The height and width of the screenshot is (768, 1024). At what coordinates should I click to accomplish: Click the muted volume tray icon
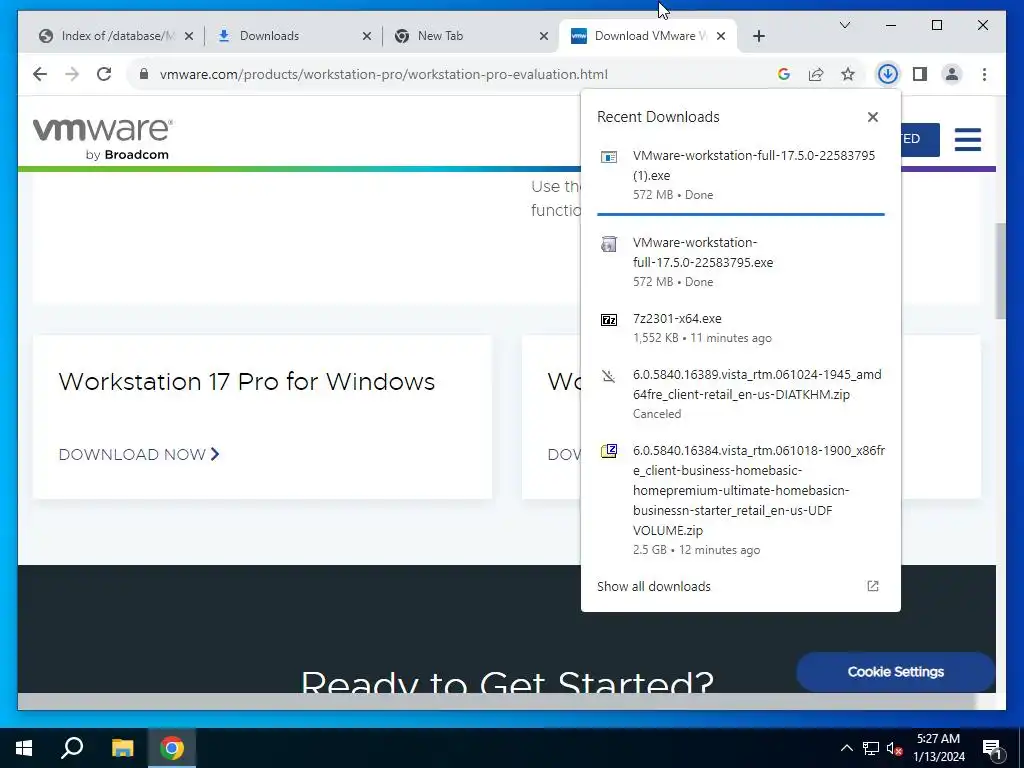click(895, 748)
